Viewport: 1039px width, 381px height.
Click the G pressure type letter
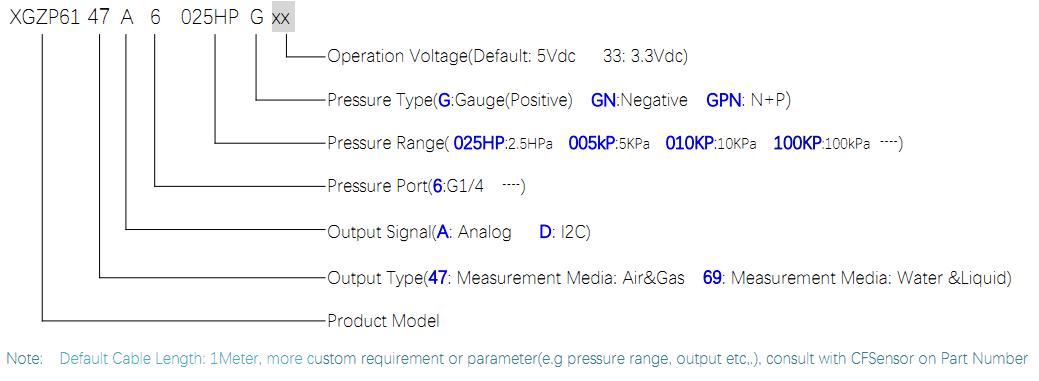[x=256, y=17]
